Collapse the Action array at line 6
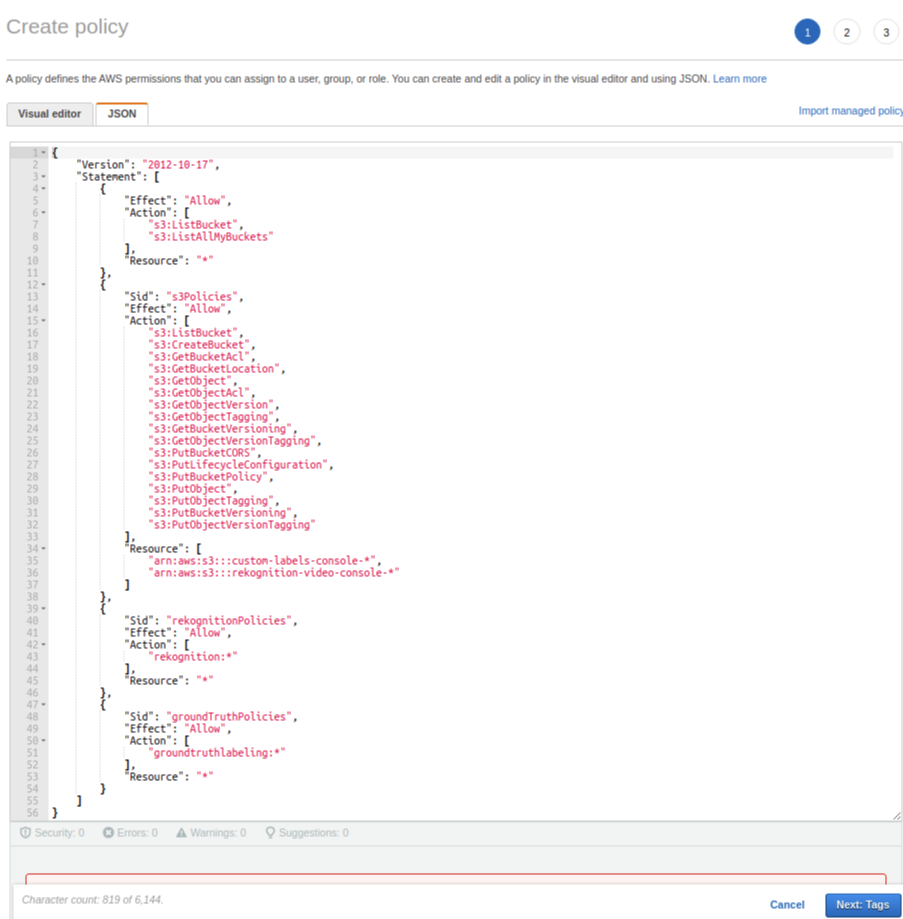The image size is (903, 919). [x=43, y=213]
